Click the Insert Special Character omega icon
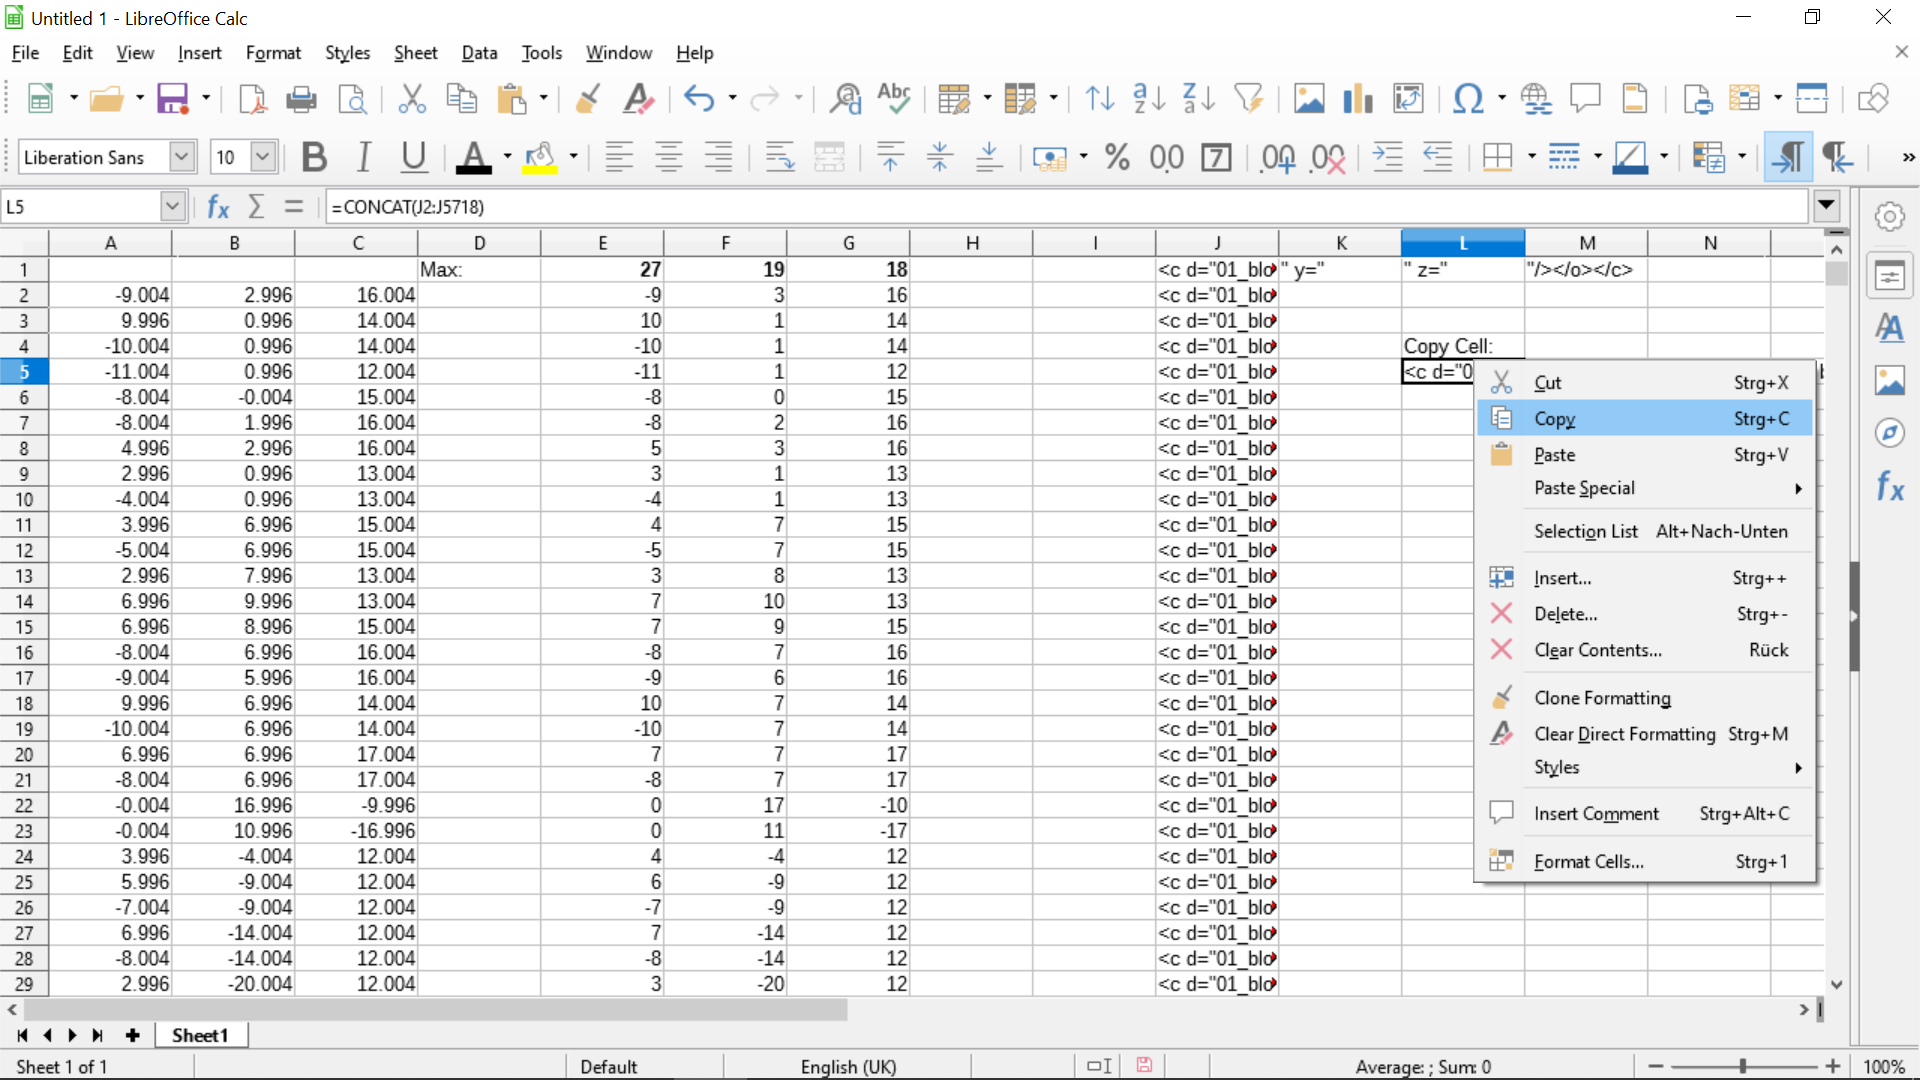1920x1080 pixels. 1467,98
